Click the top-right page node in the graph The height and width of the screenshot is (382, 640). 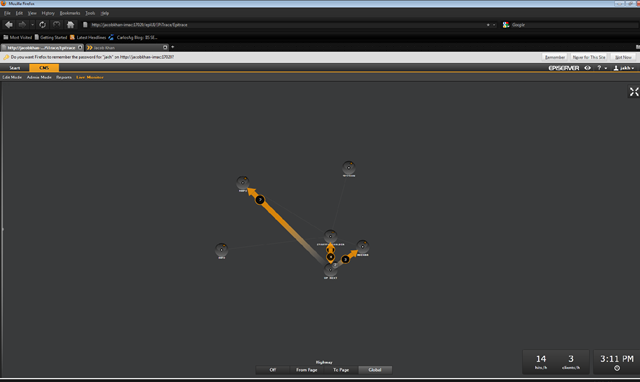click(x=349, y=167)
